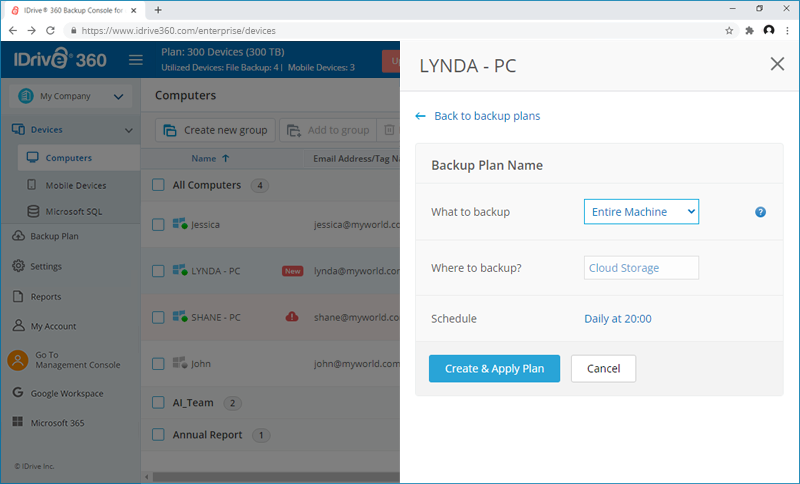Click the My Account person icon
Image resolution: width=800 pixels, height=484 pixels.
pyautogui.click(x=18, y=325)
